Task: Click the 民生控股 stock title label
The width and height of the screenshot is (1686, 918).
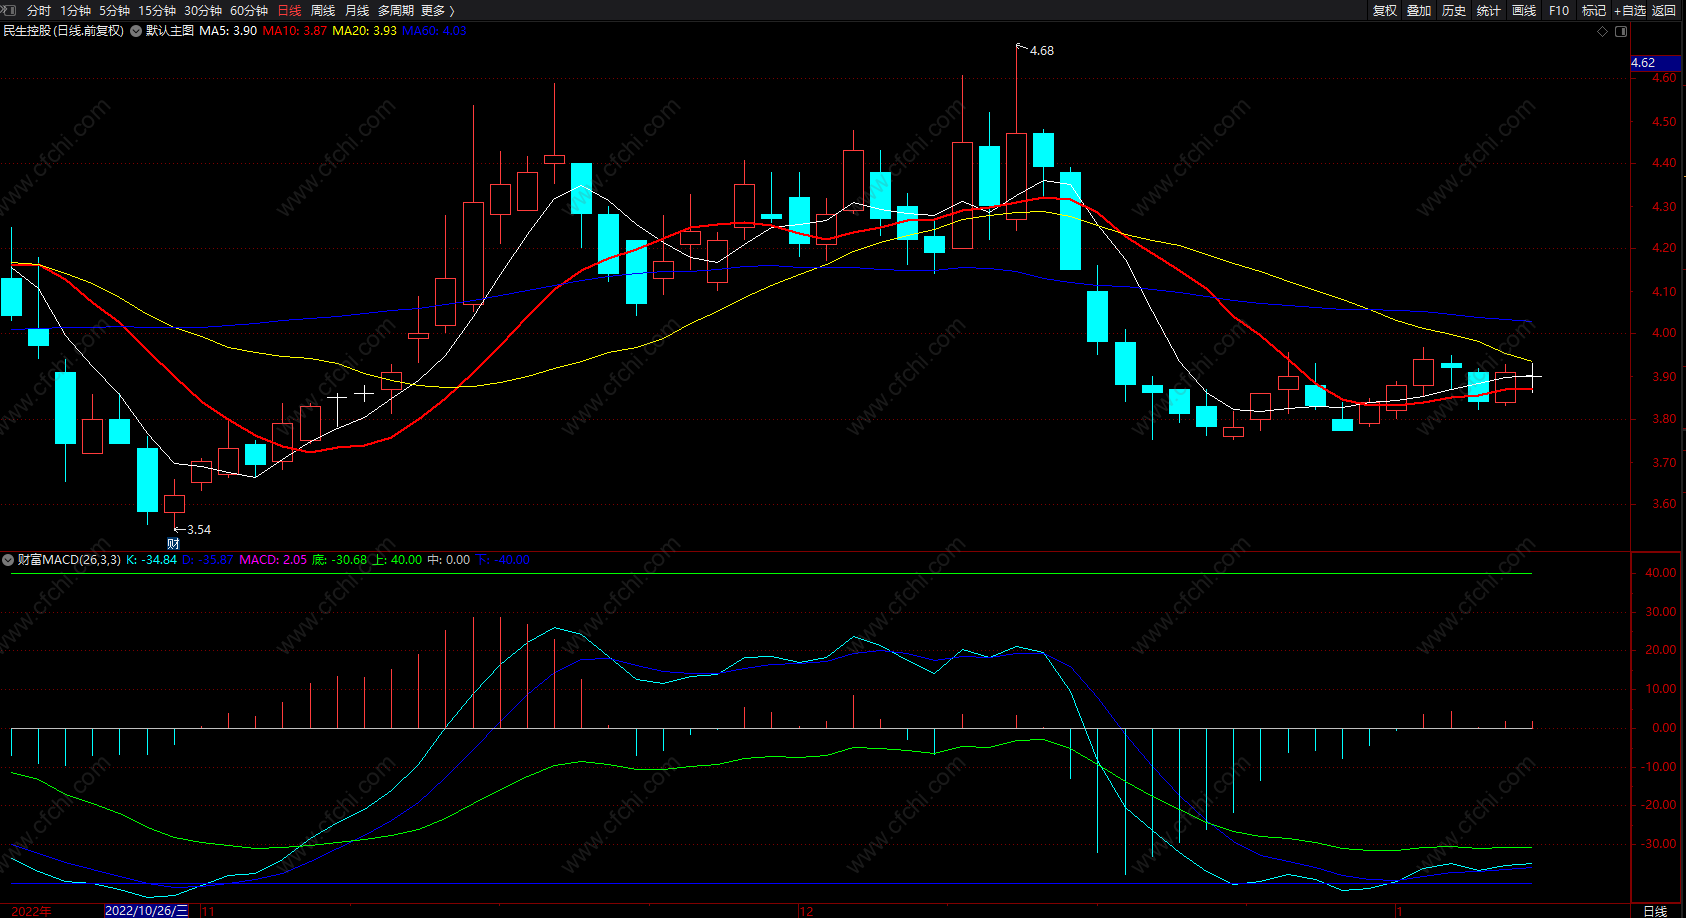Action: (64, 31)
